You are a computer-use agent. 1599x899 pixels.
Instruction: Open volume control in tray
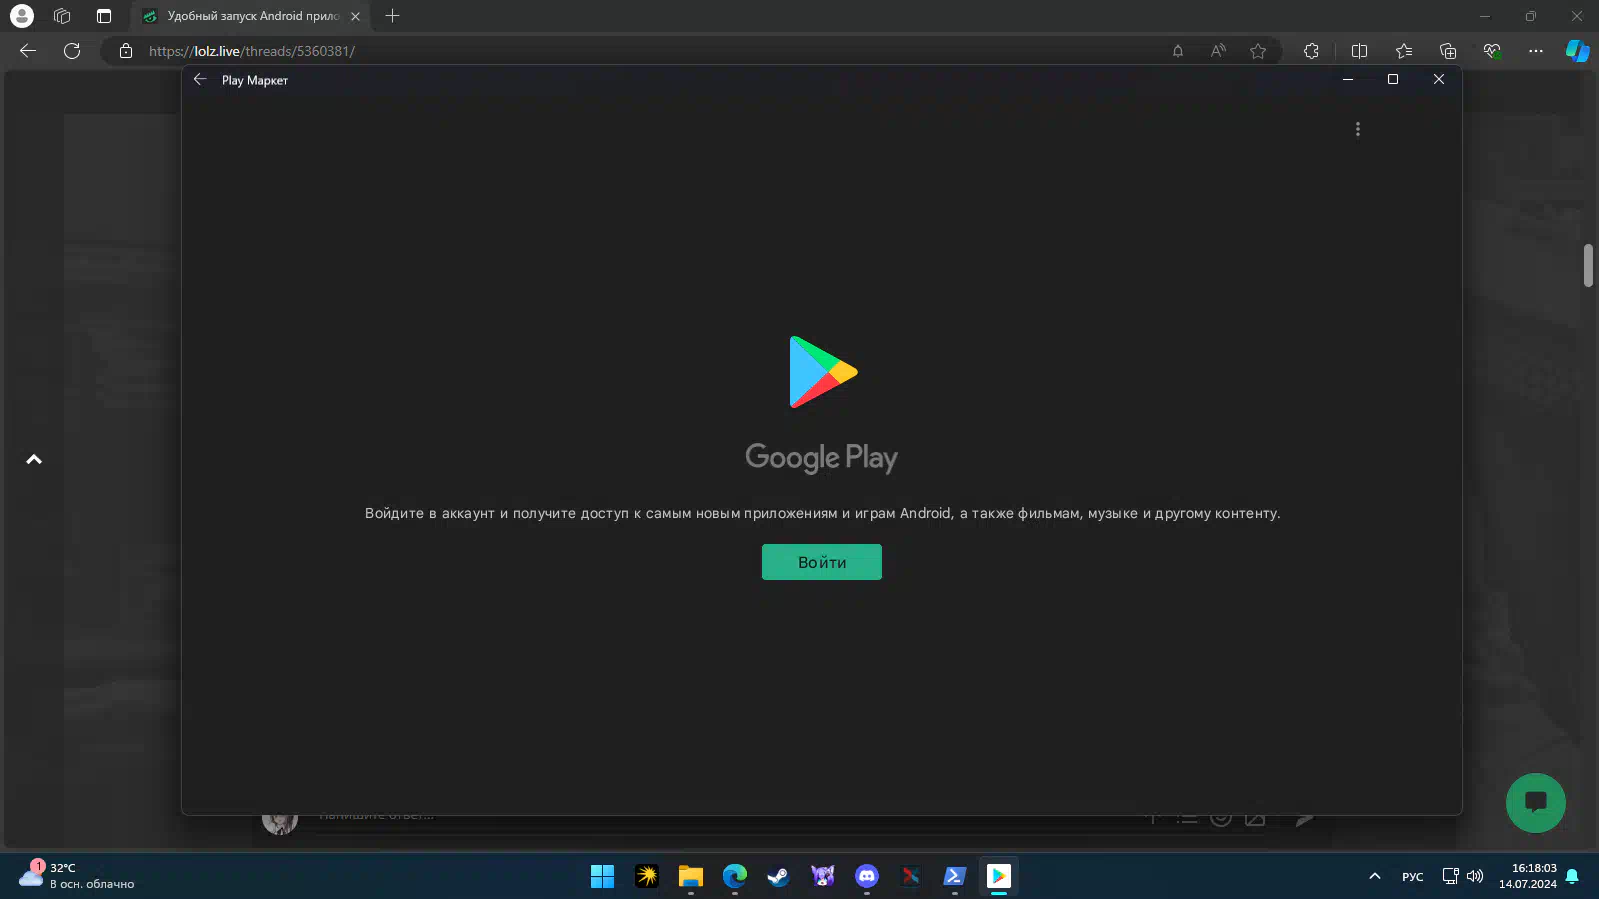1475,876
